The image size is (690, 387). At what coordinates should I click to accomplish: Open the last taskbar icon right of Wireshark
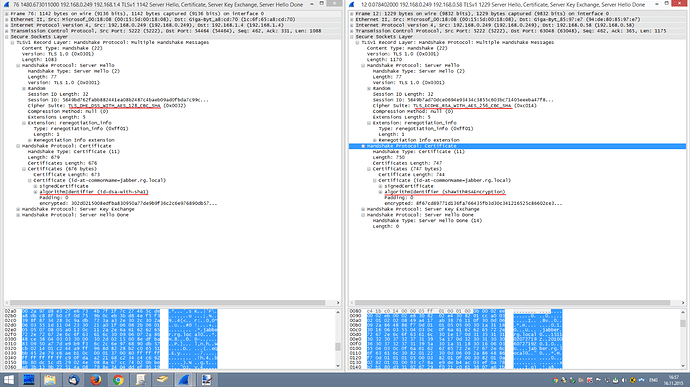(206, 380)
